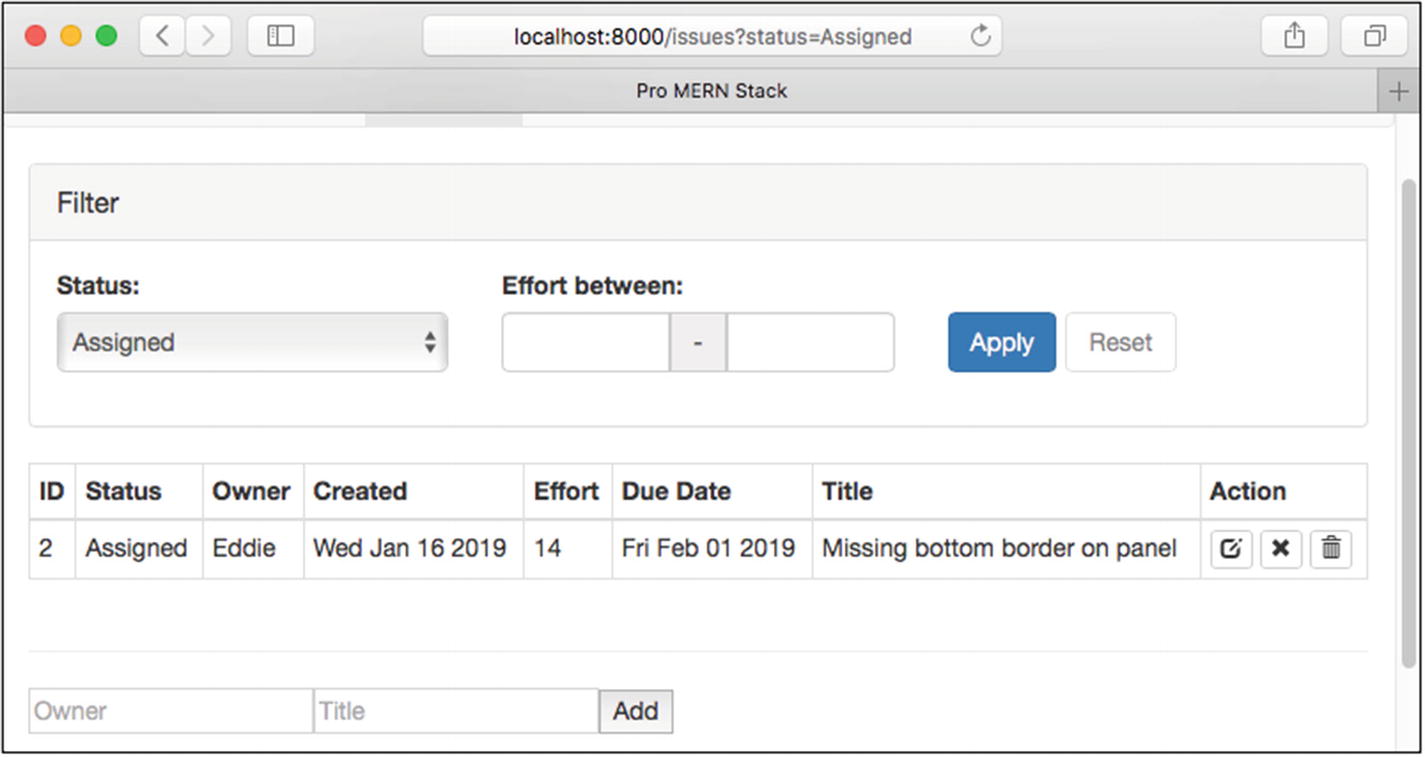
Task: Click the Safari share icon
Action: point(1294,37)
